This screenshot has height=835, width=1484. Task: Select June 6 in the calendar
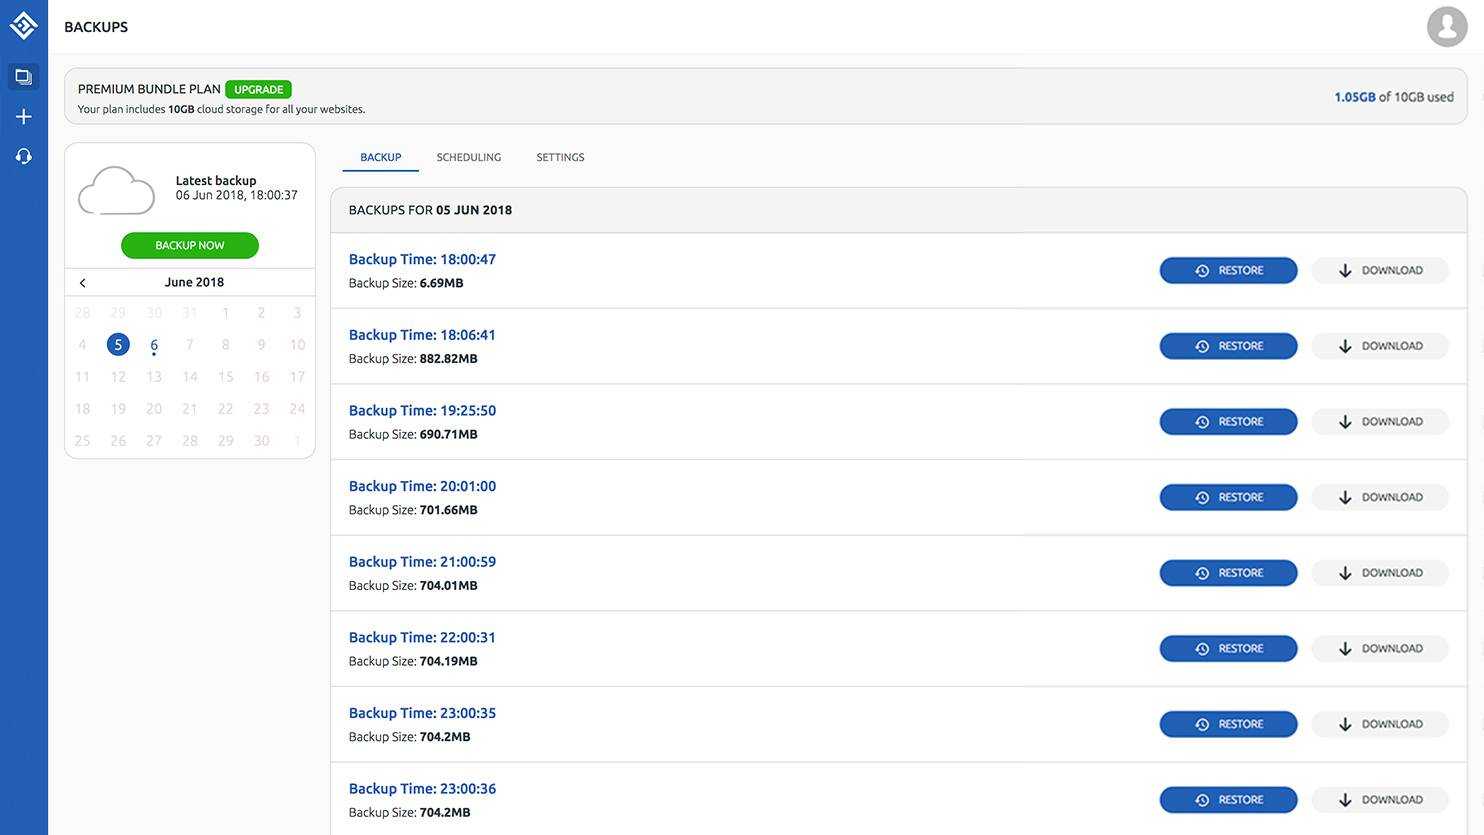tap(154, 345)
